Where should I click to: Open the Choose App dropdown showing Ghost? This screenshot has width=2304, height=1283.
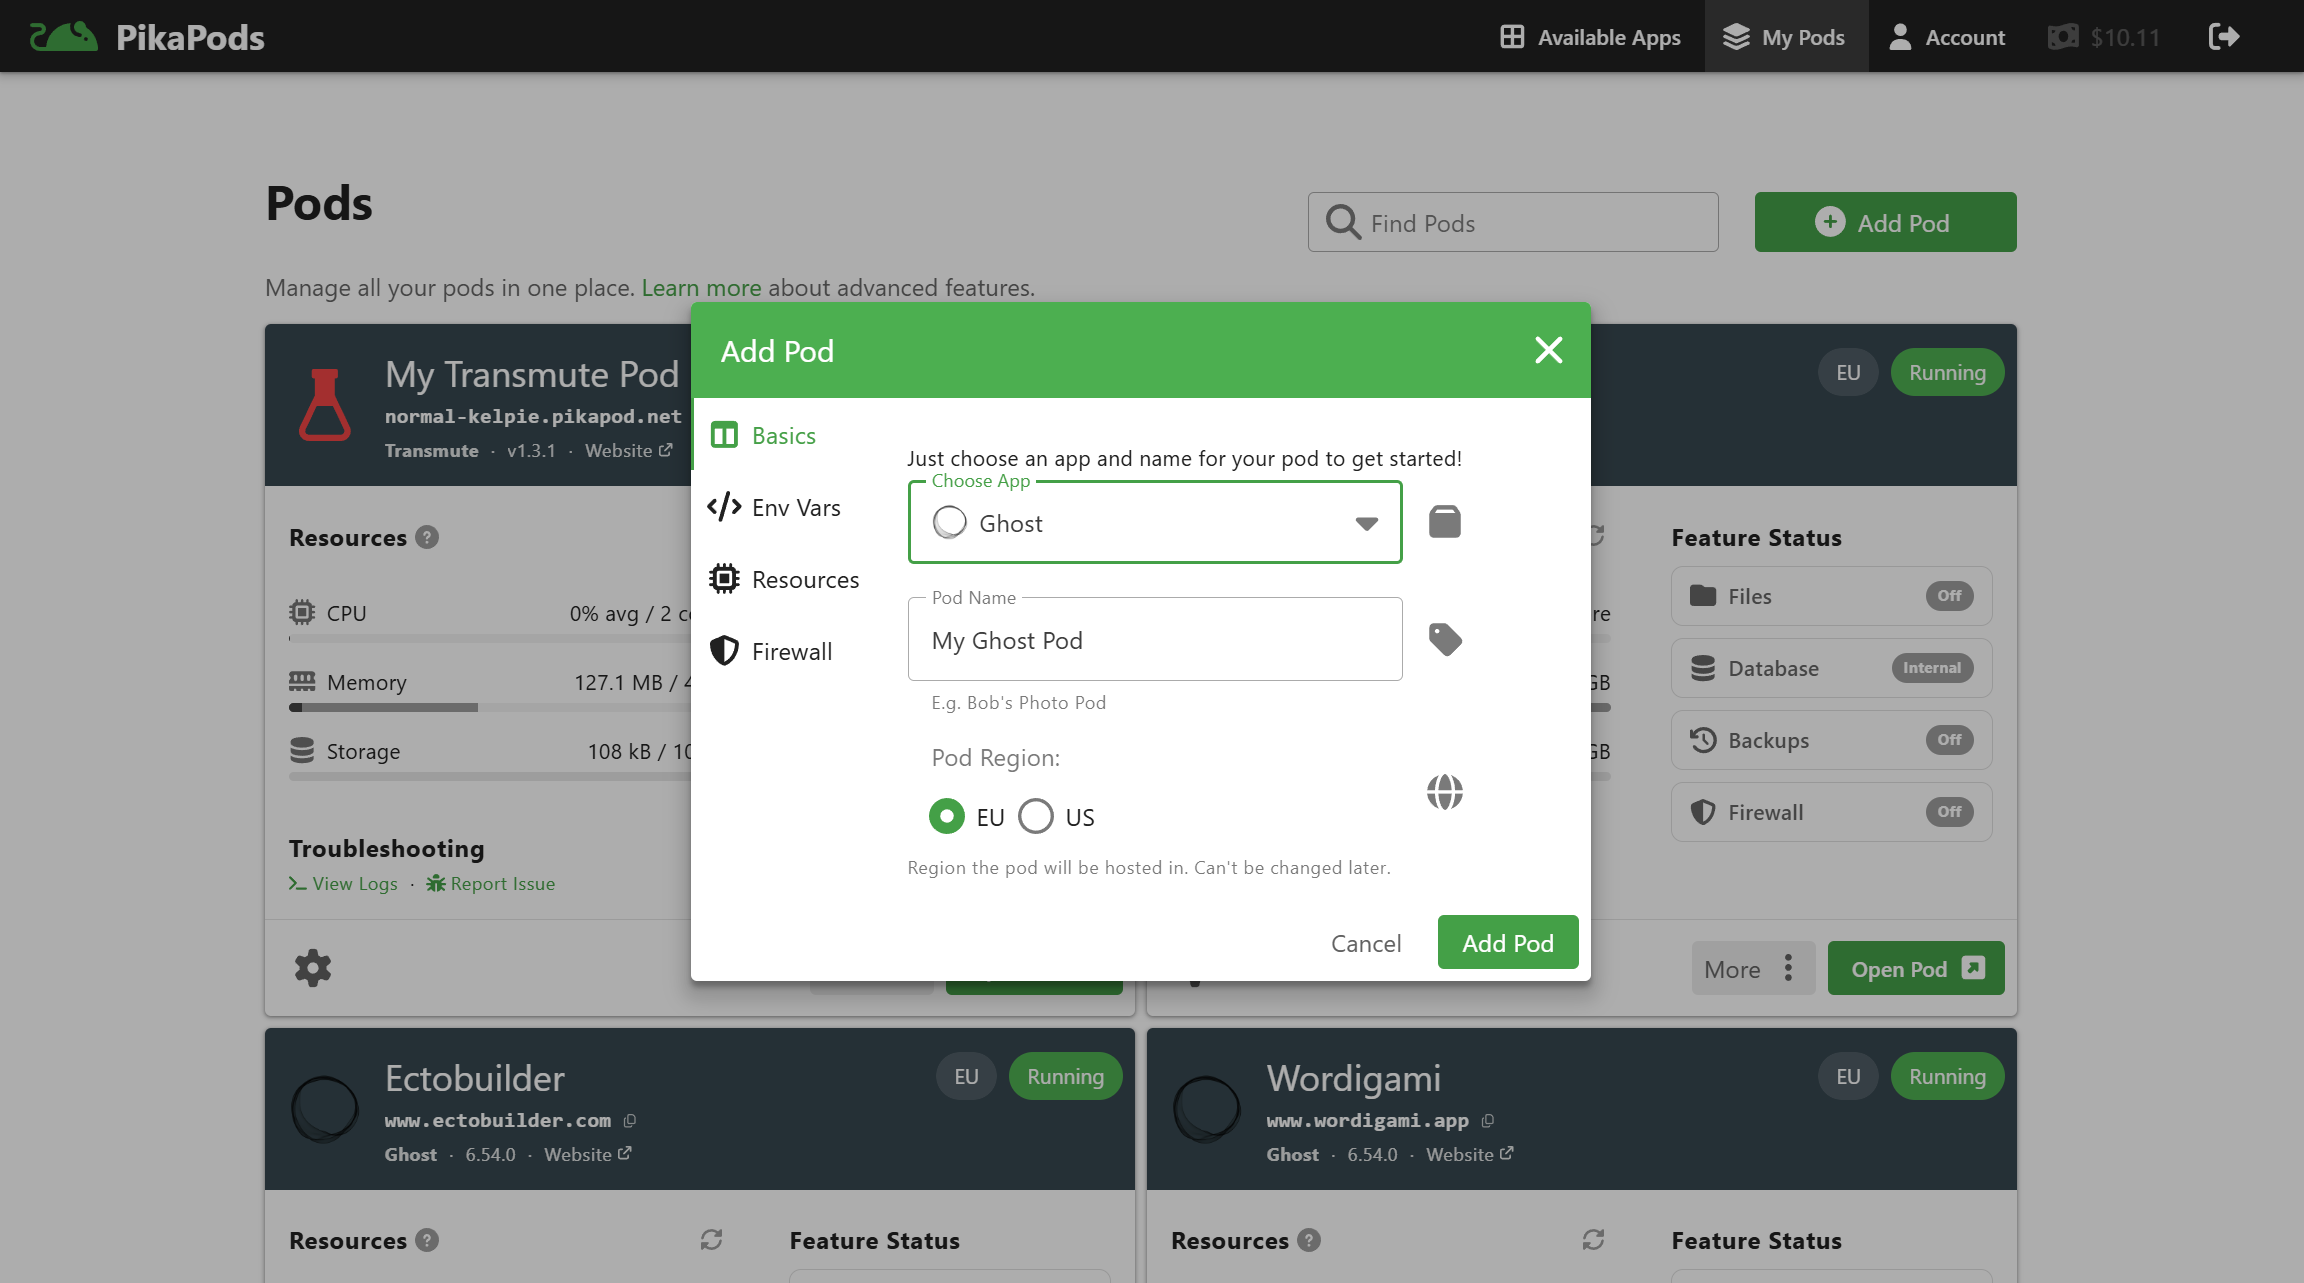click(x=1155, y=523)
